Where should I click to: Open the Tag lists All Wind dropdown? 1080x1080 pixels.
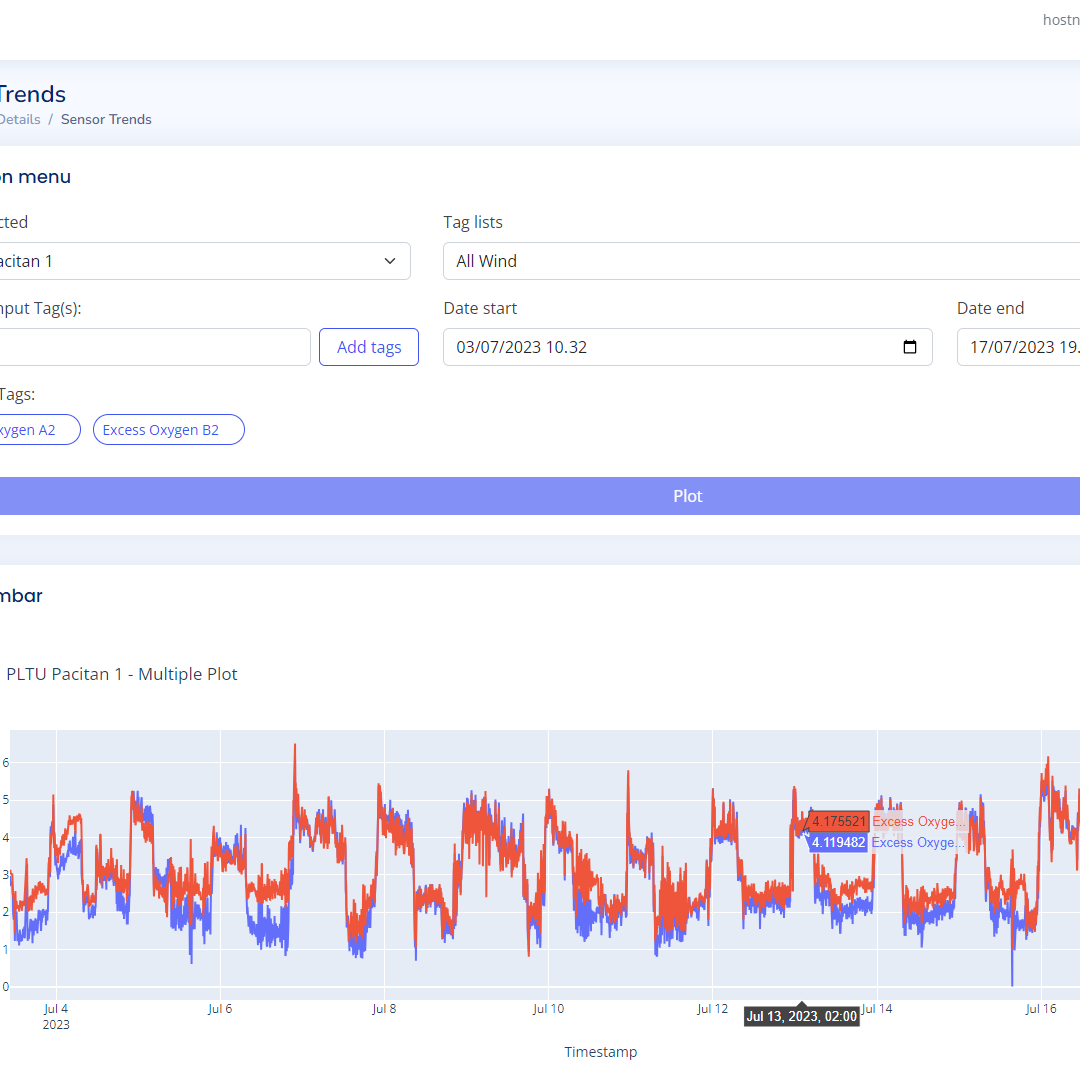pos(760,261)
